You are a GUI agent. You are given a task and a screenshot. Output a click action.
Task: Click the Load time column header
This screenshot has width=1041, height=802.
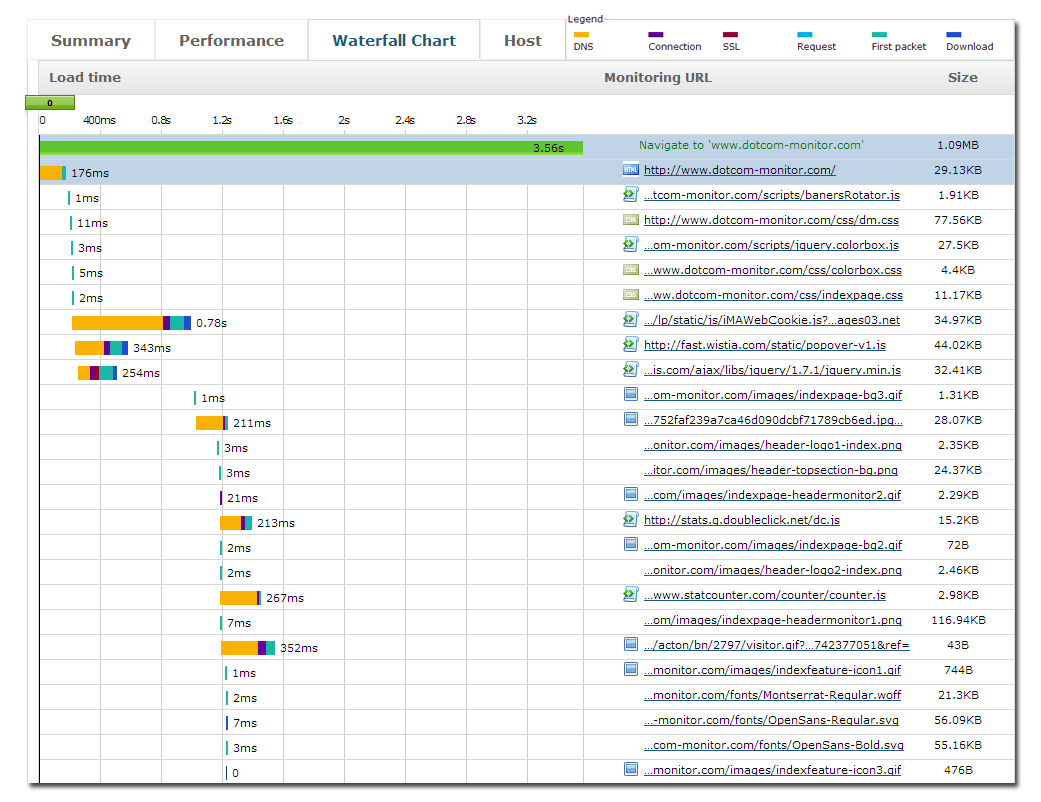pos(85,77)
